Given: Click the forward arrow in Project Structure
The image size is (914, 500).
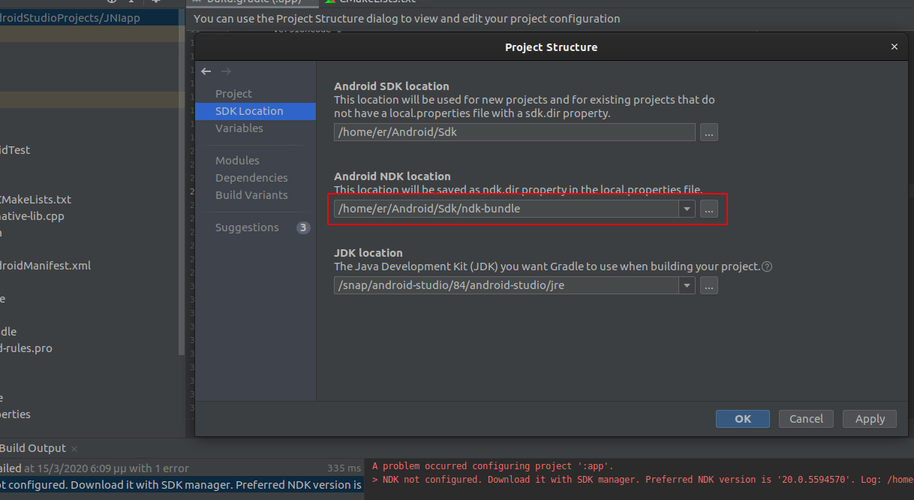Looking at the screenshot, I should pyautogui.click(x=226, y=72).
